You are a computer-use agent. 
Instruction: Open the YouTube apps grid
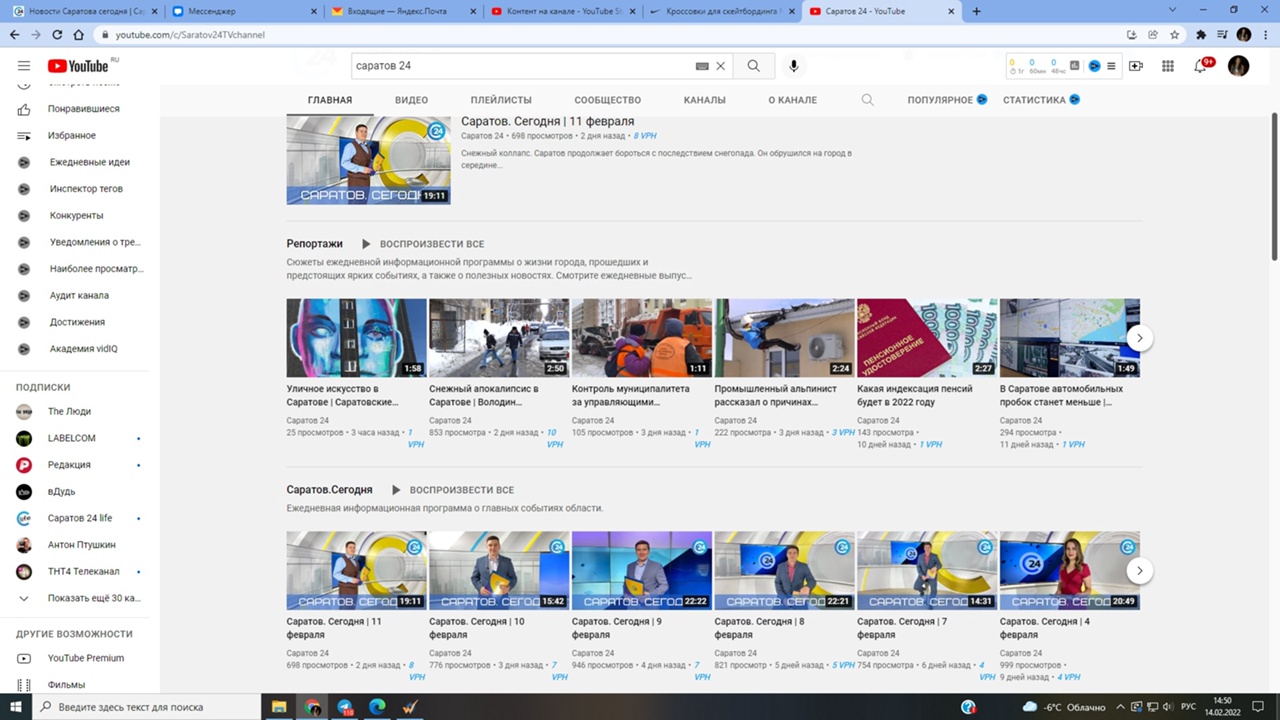(x=1168, y=66)
